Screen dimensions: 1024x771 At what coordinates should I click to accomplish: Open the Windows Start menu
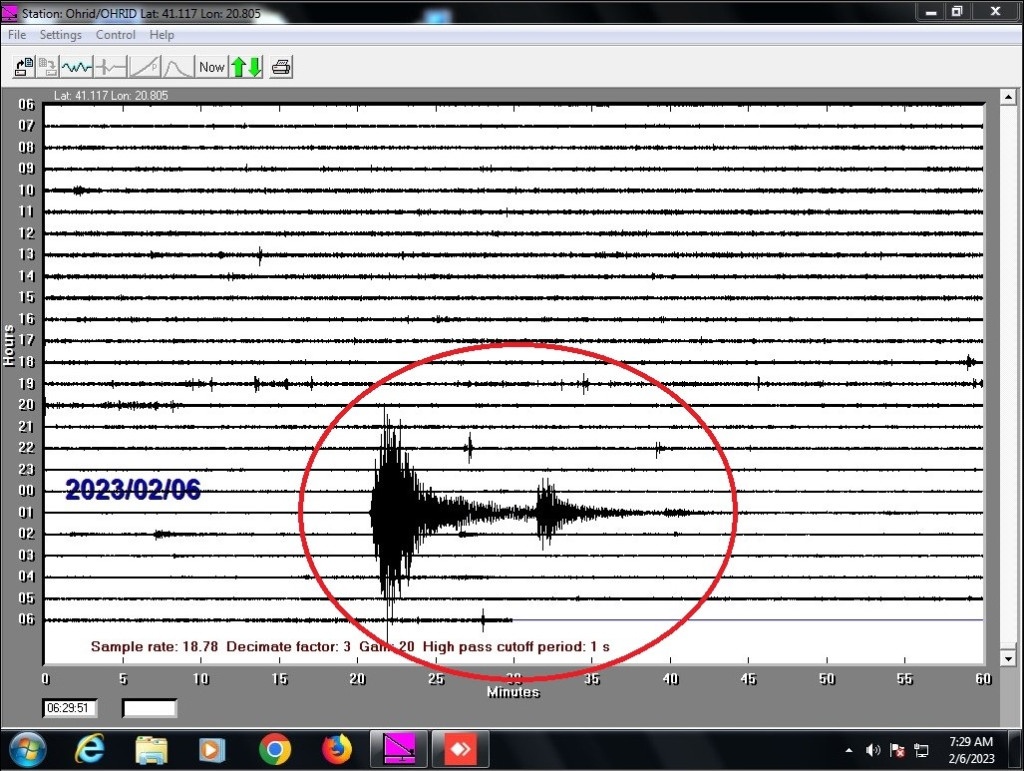pyautogui.click(x=26, y=749)
